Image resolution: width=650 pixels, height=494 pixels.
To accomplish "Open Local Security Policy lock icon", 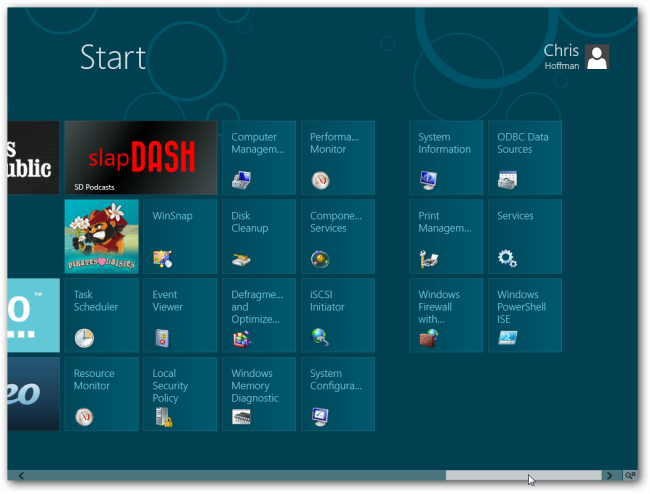I will 164,417.
